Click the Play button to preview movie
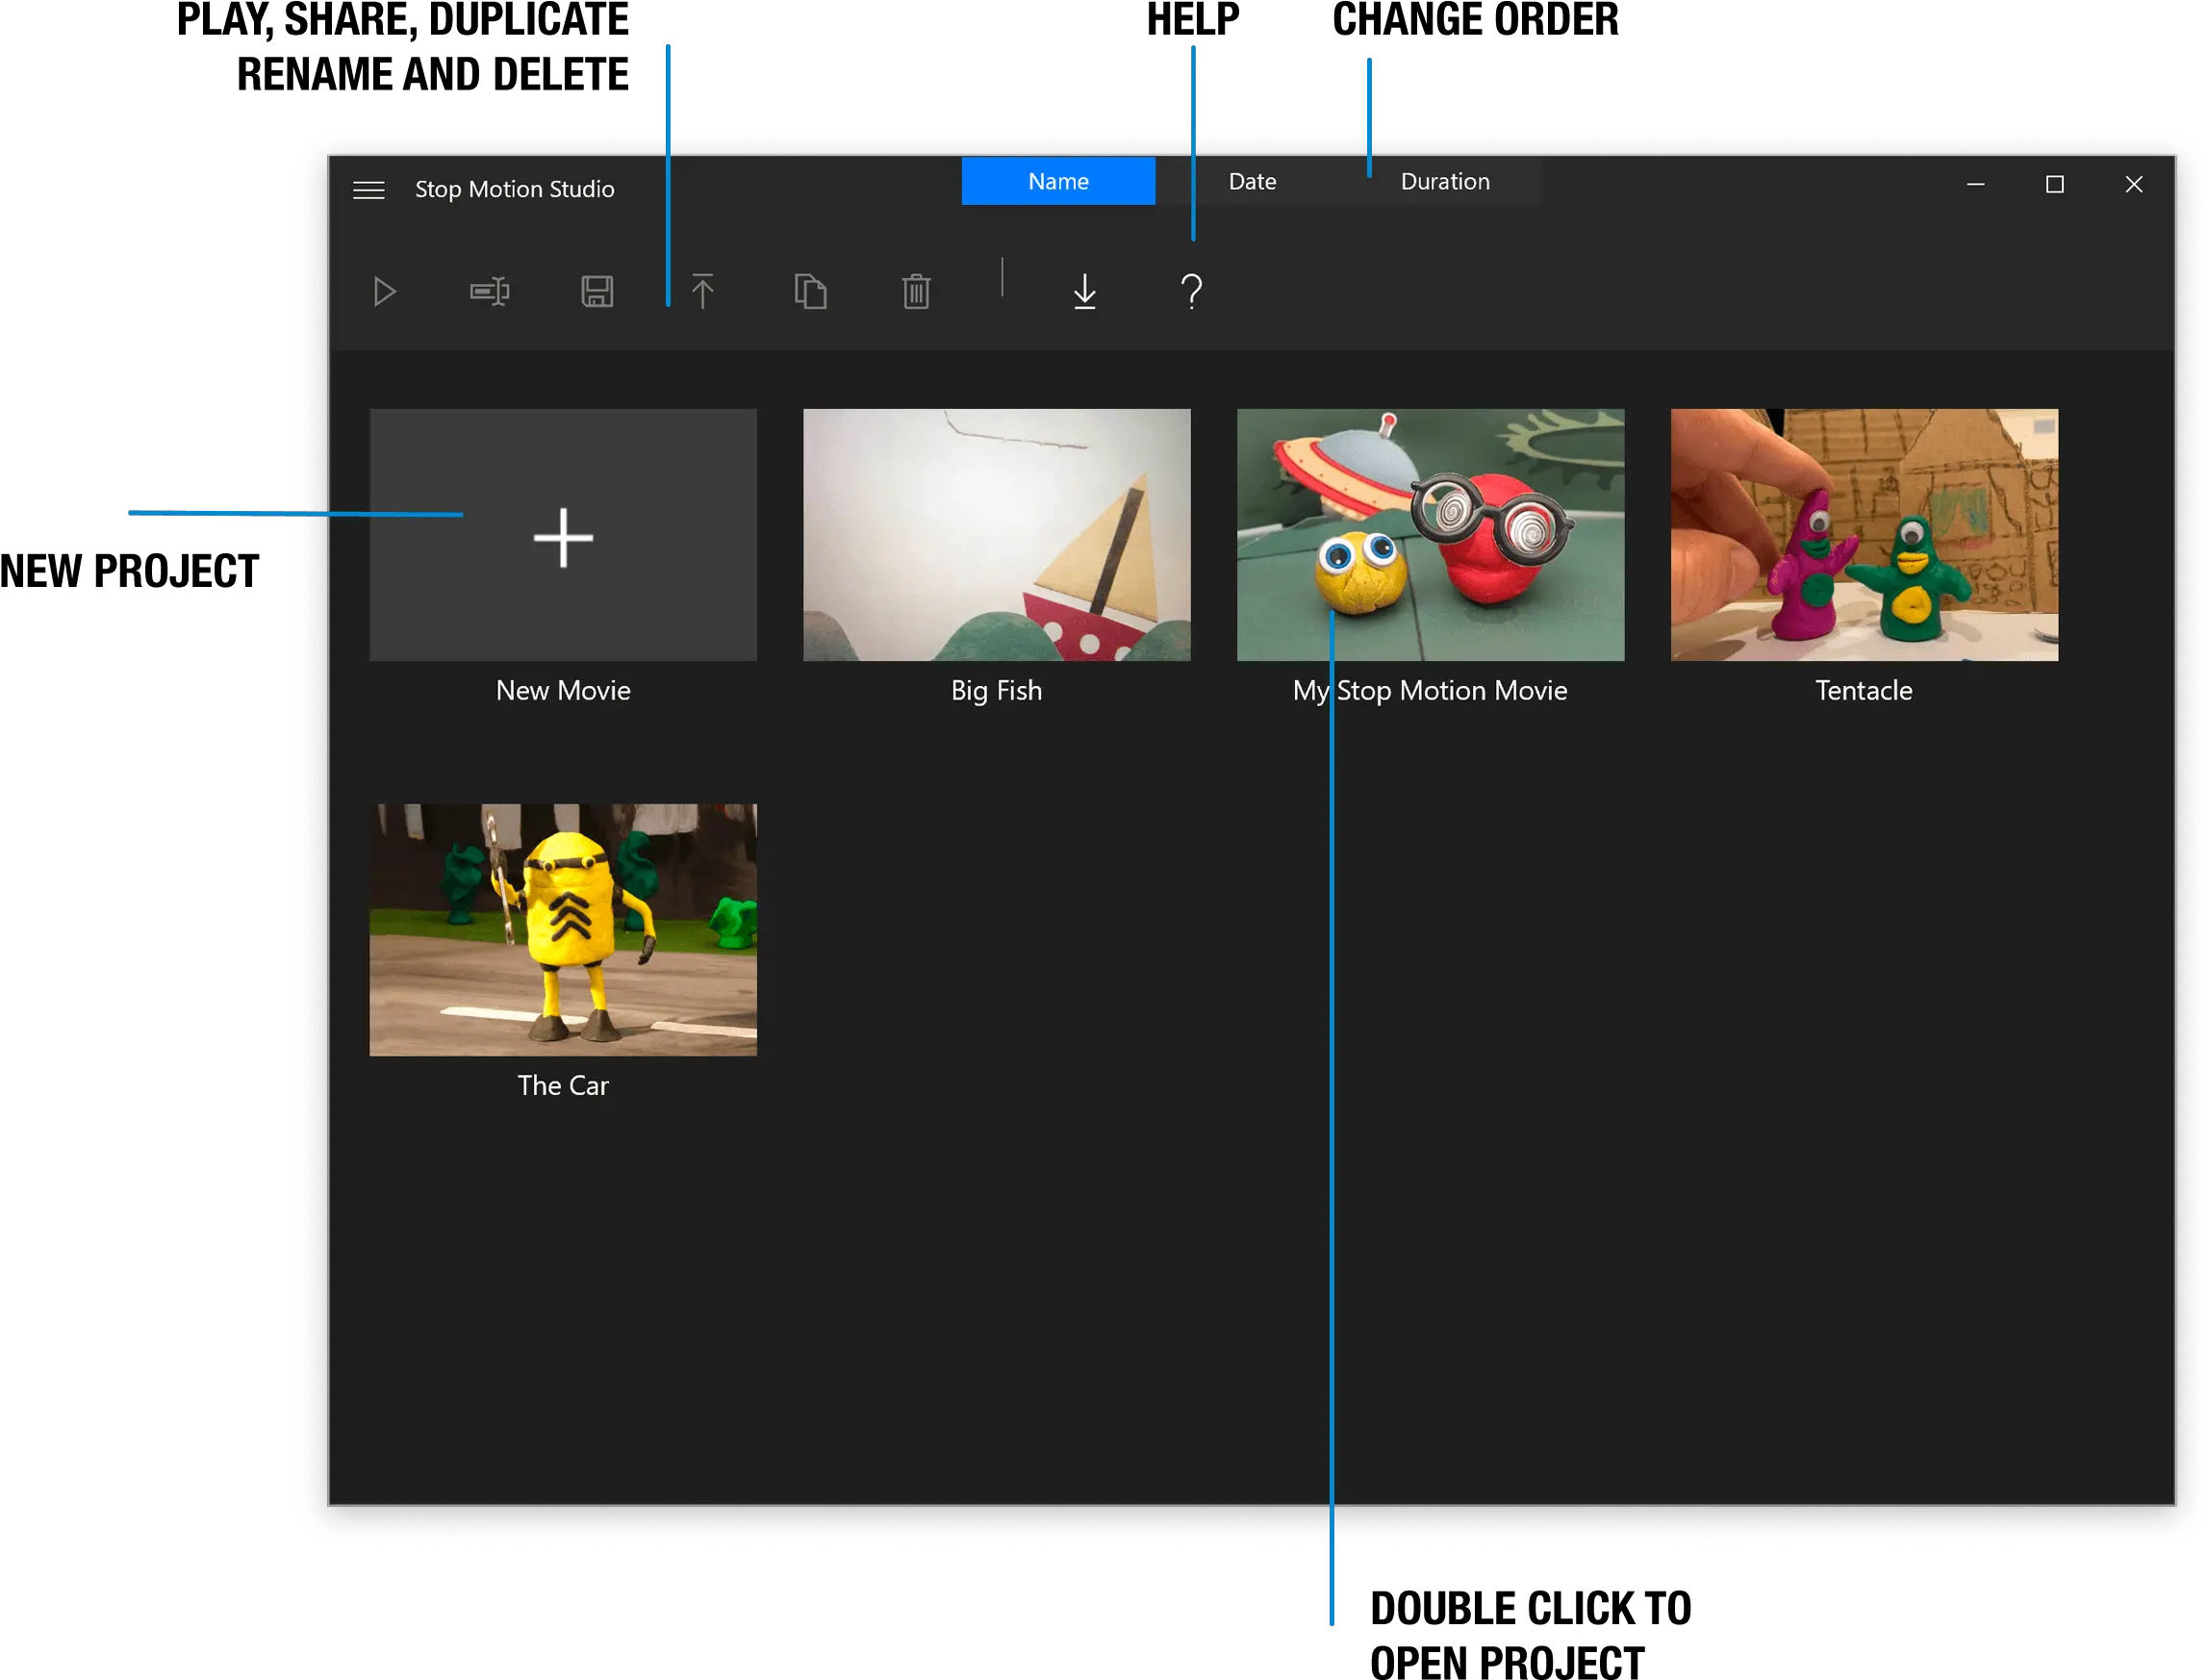 [385, 290]
